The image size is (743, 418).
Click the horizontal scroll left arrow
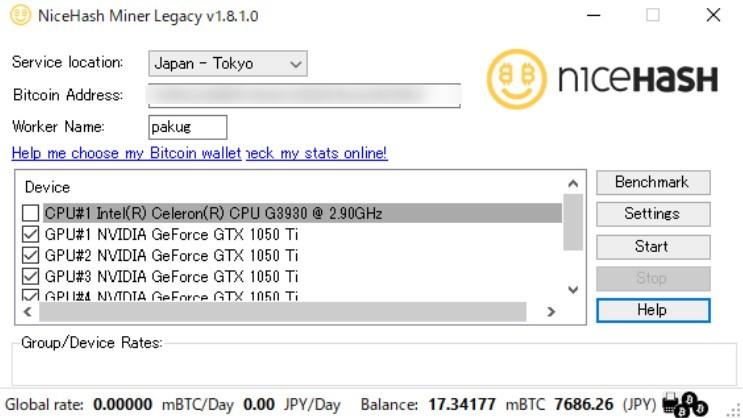point(27,312)
